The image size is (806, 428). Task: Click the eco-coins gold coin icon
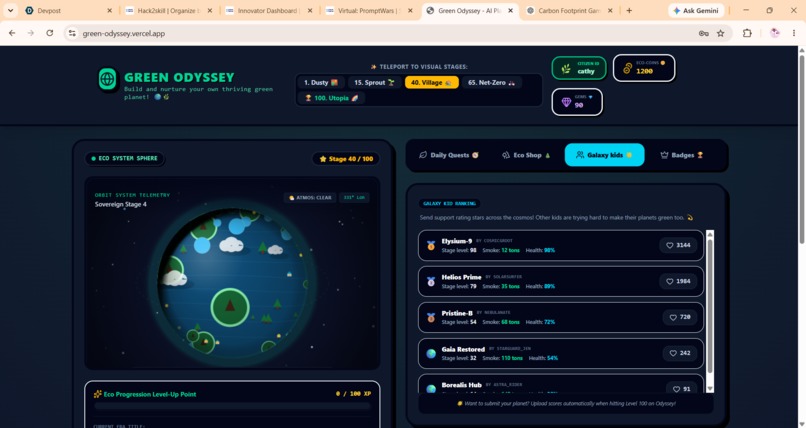tap(627, 68)
